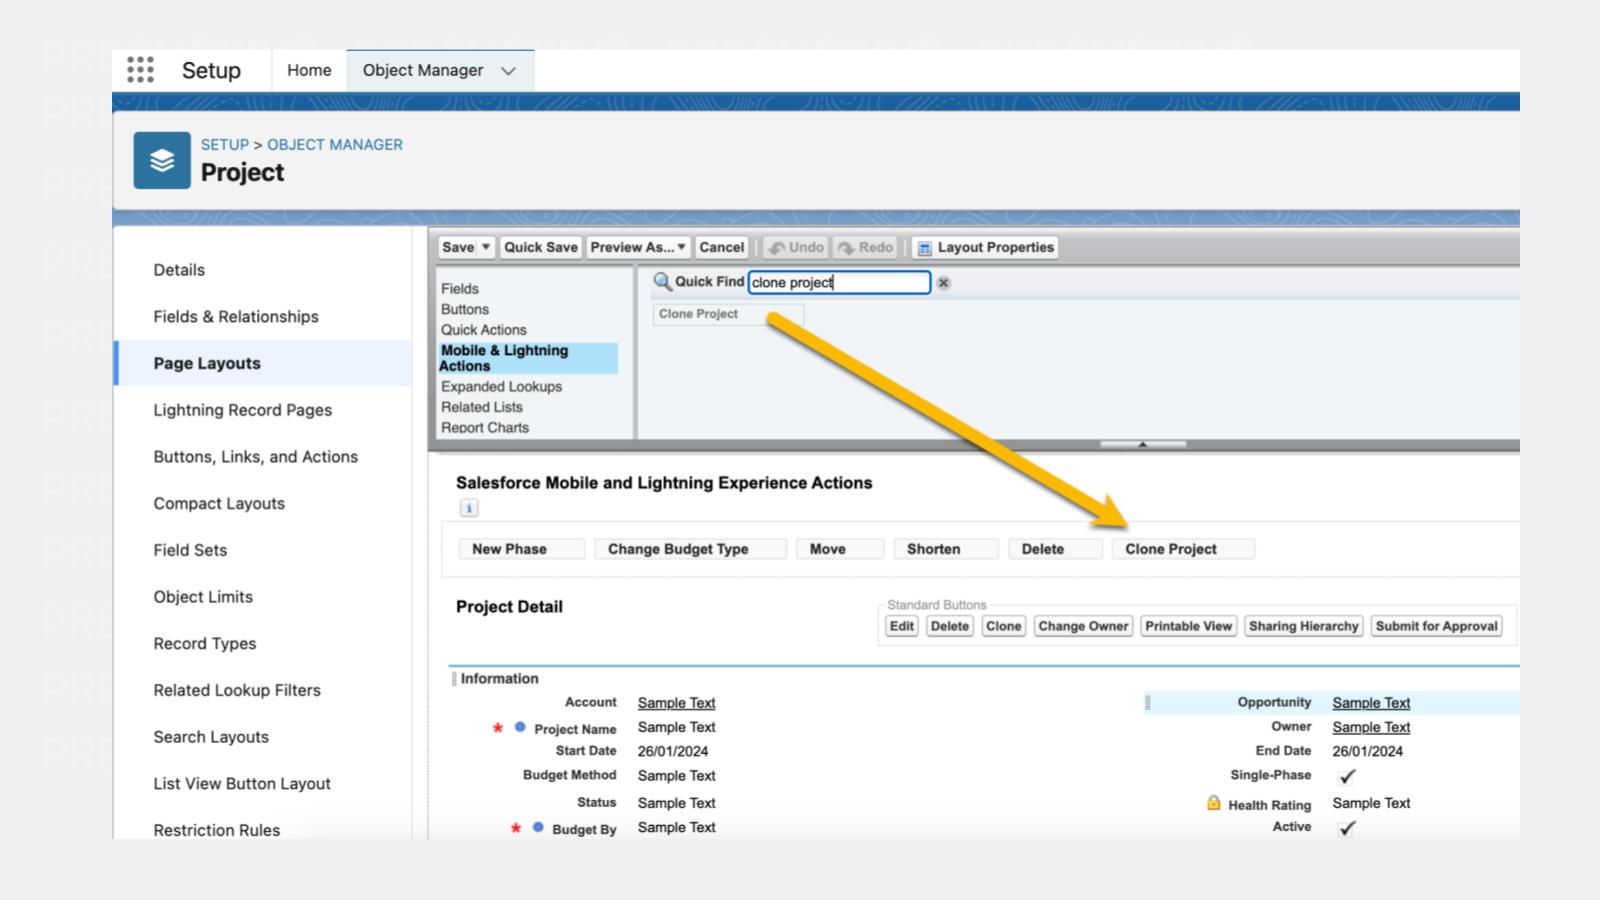The image size is (1600, 900).
Task: Click the Account Sample Text link
Action: [677, 703]
